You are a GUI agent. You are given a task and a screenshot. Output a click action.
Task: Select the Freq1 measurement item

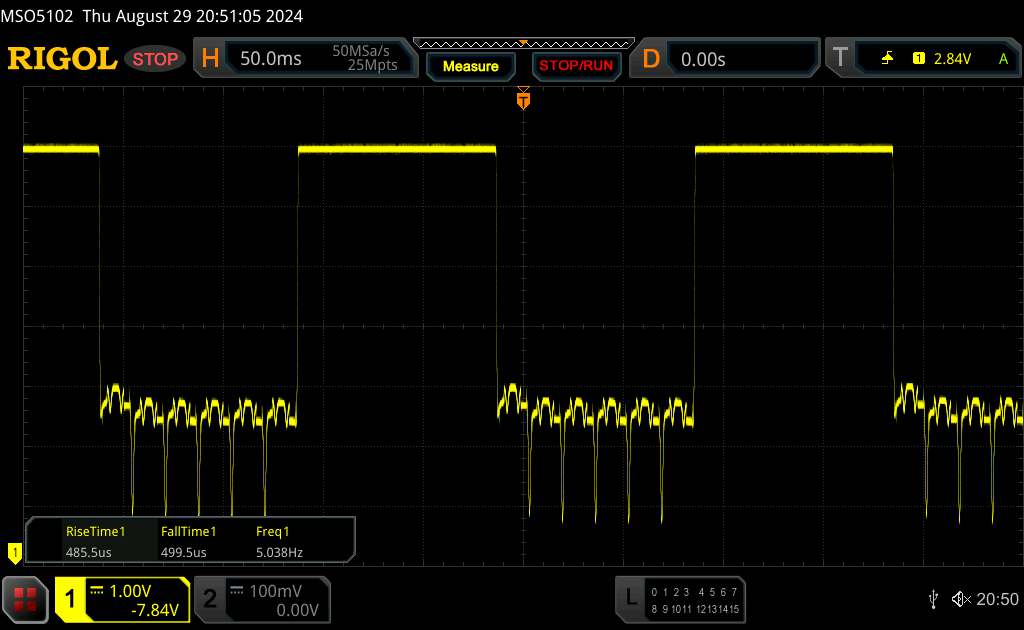[280, 540]
